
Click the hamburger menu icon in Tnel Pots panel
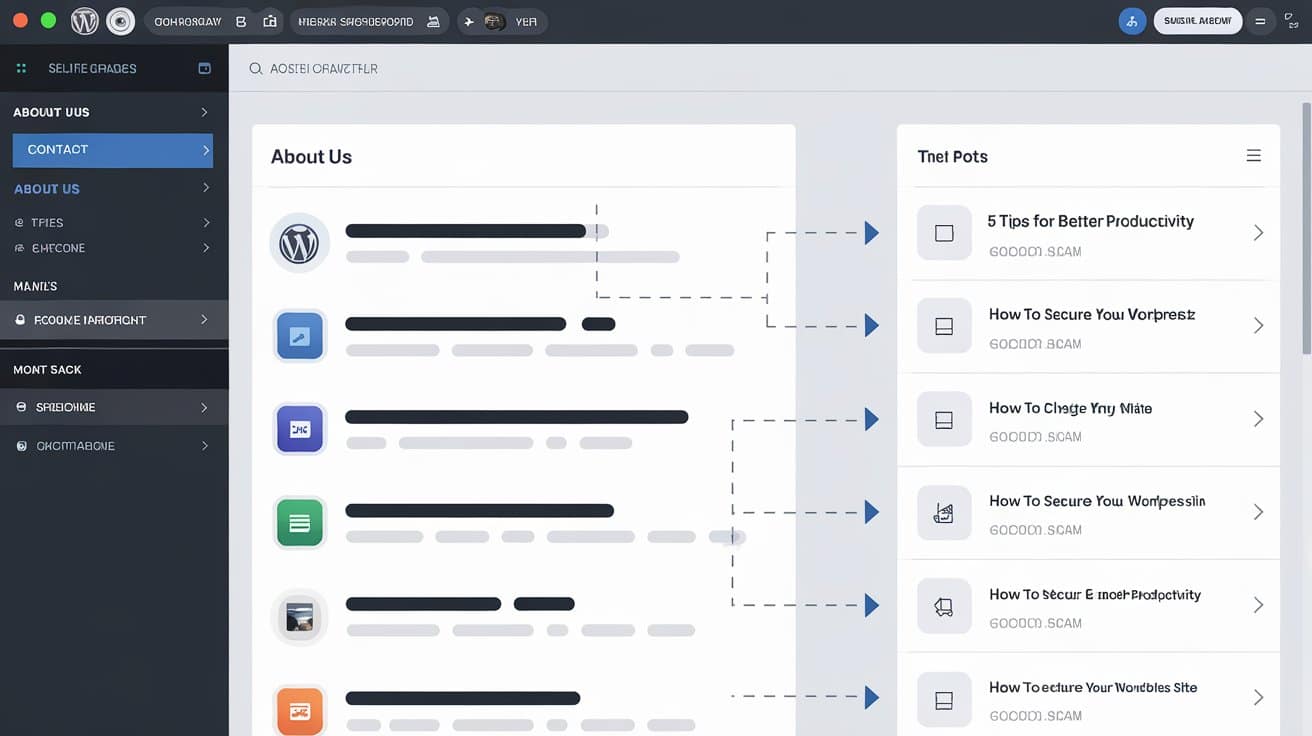click(x=1253, y=156)
